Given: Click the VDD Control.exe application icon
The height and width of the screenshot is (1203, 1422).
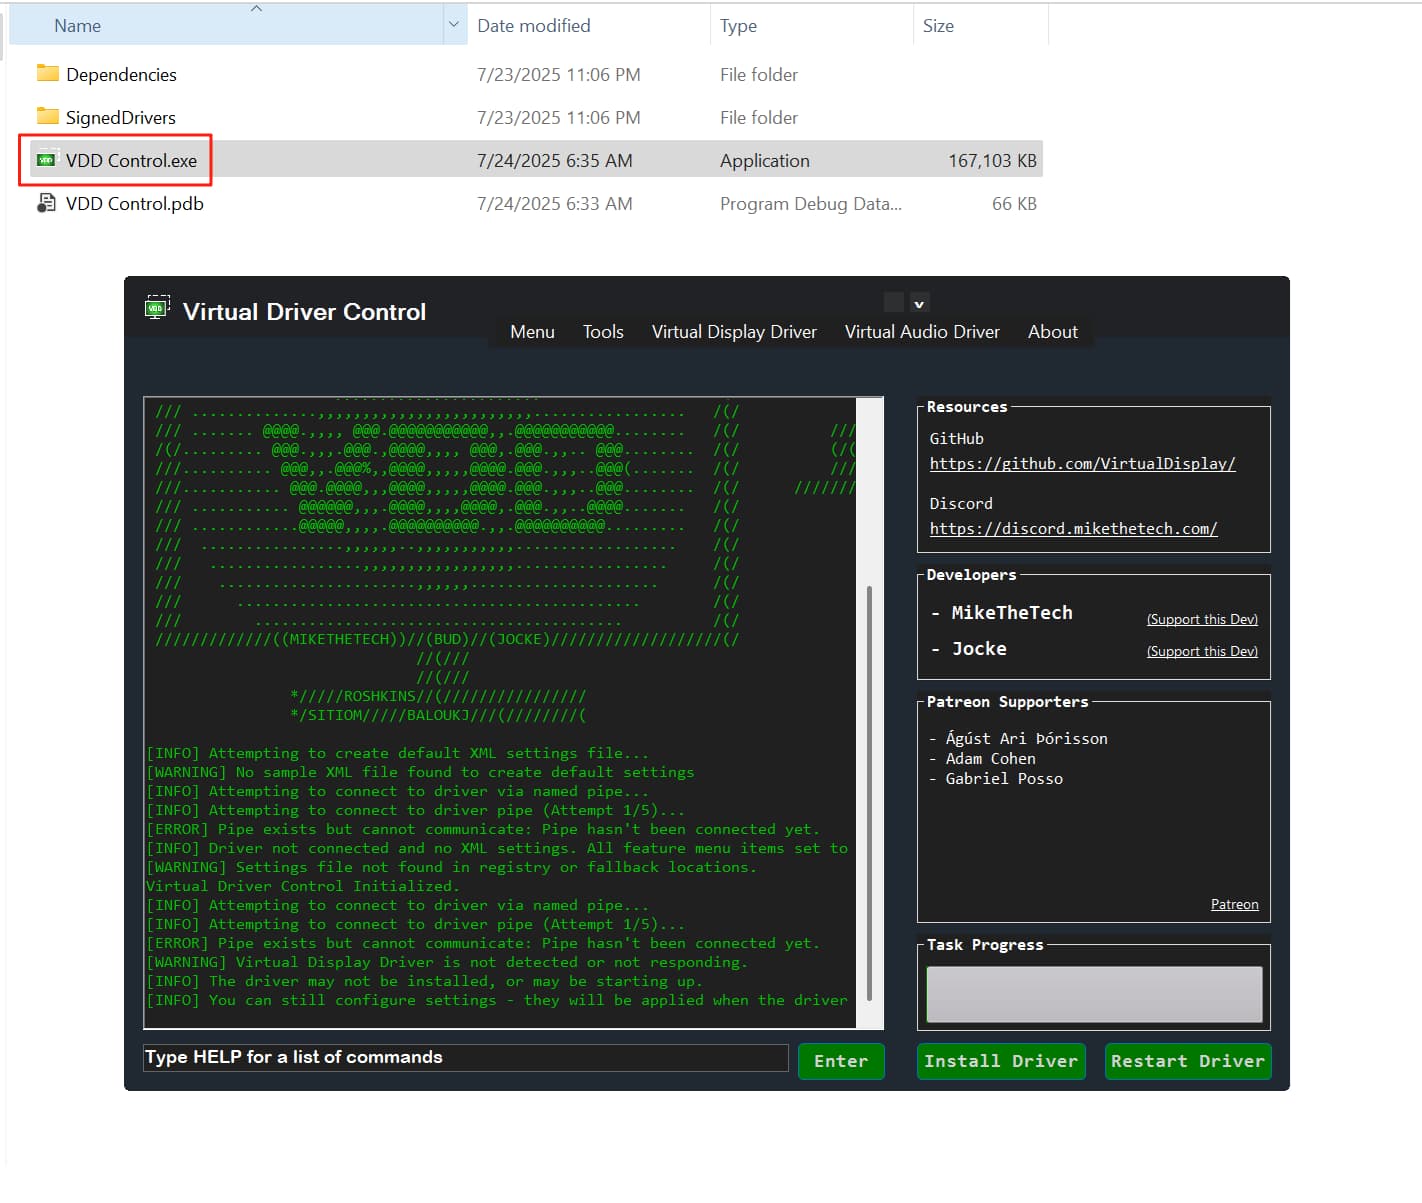Looking at the screenshot, I should pyautogui.click(x=47, y=160).
